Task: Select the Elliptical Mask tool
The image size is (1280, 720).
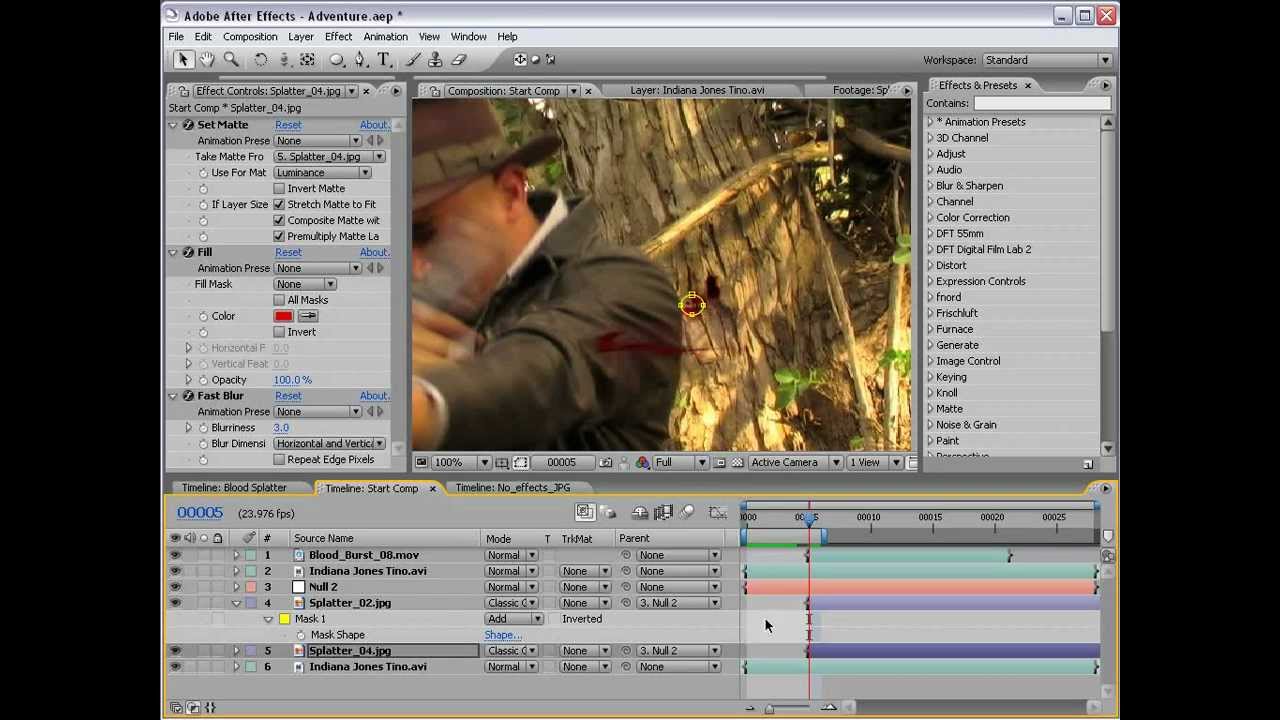Action: click(x=337, y=60)
